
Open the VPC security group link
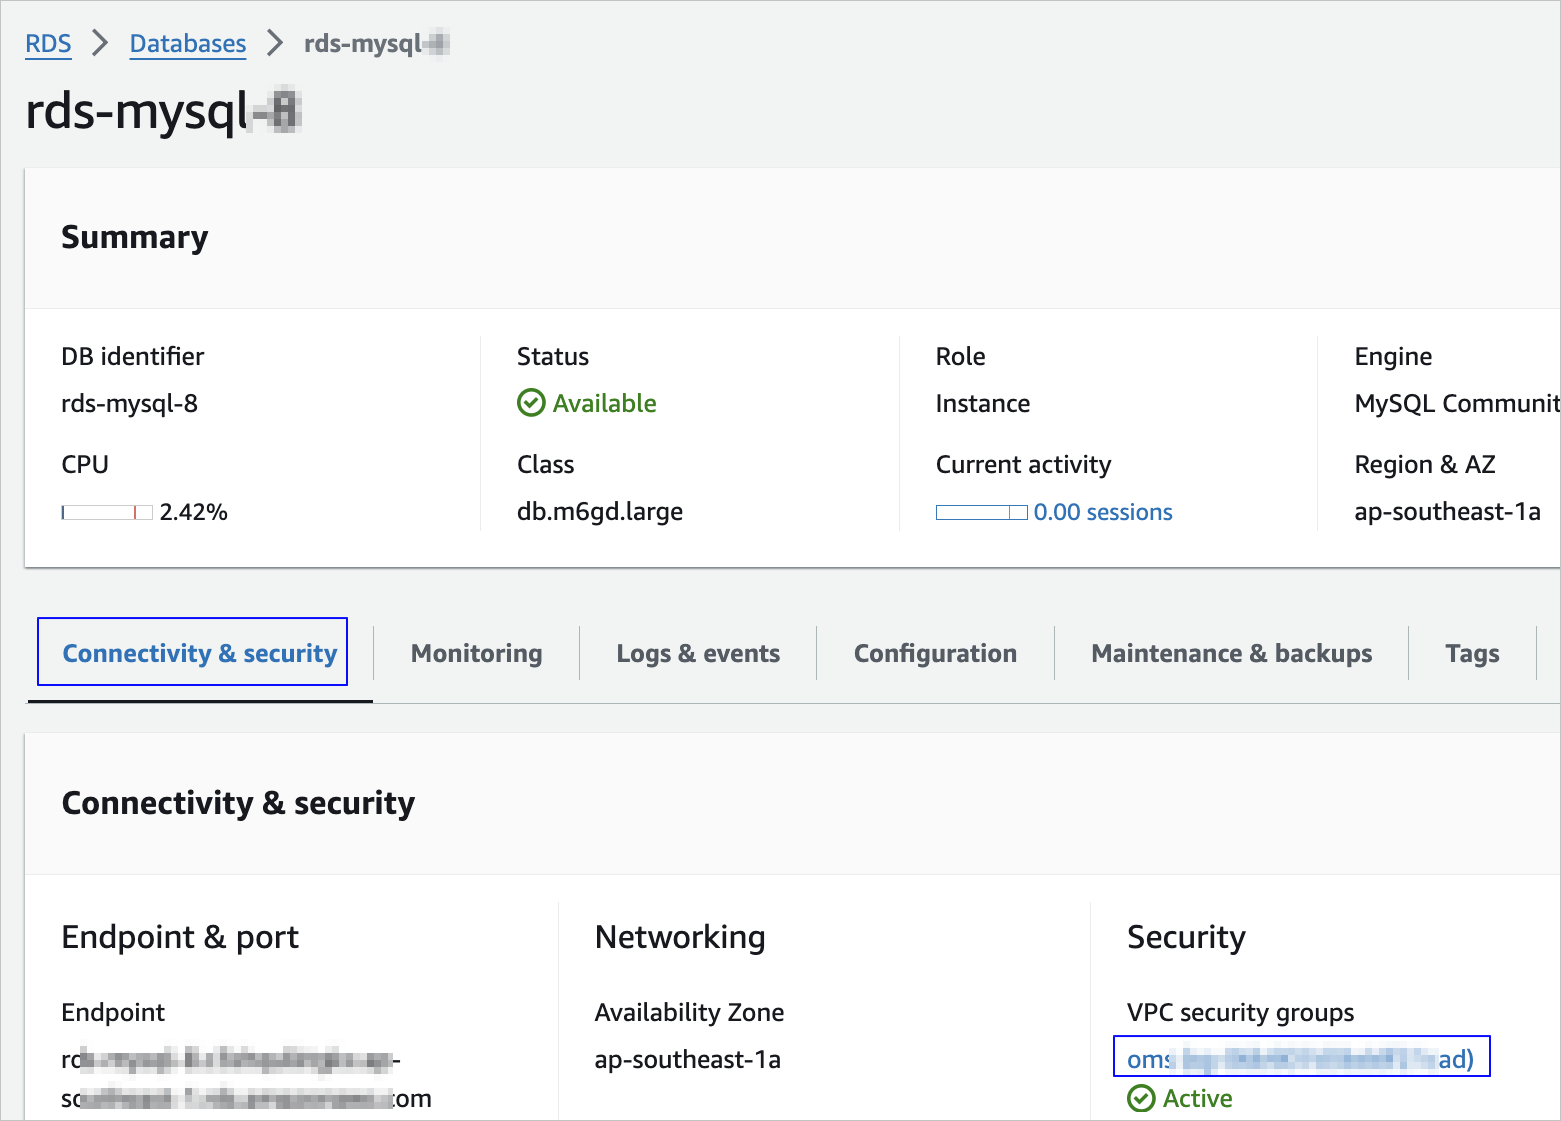coord(1300,1059)
